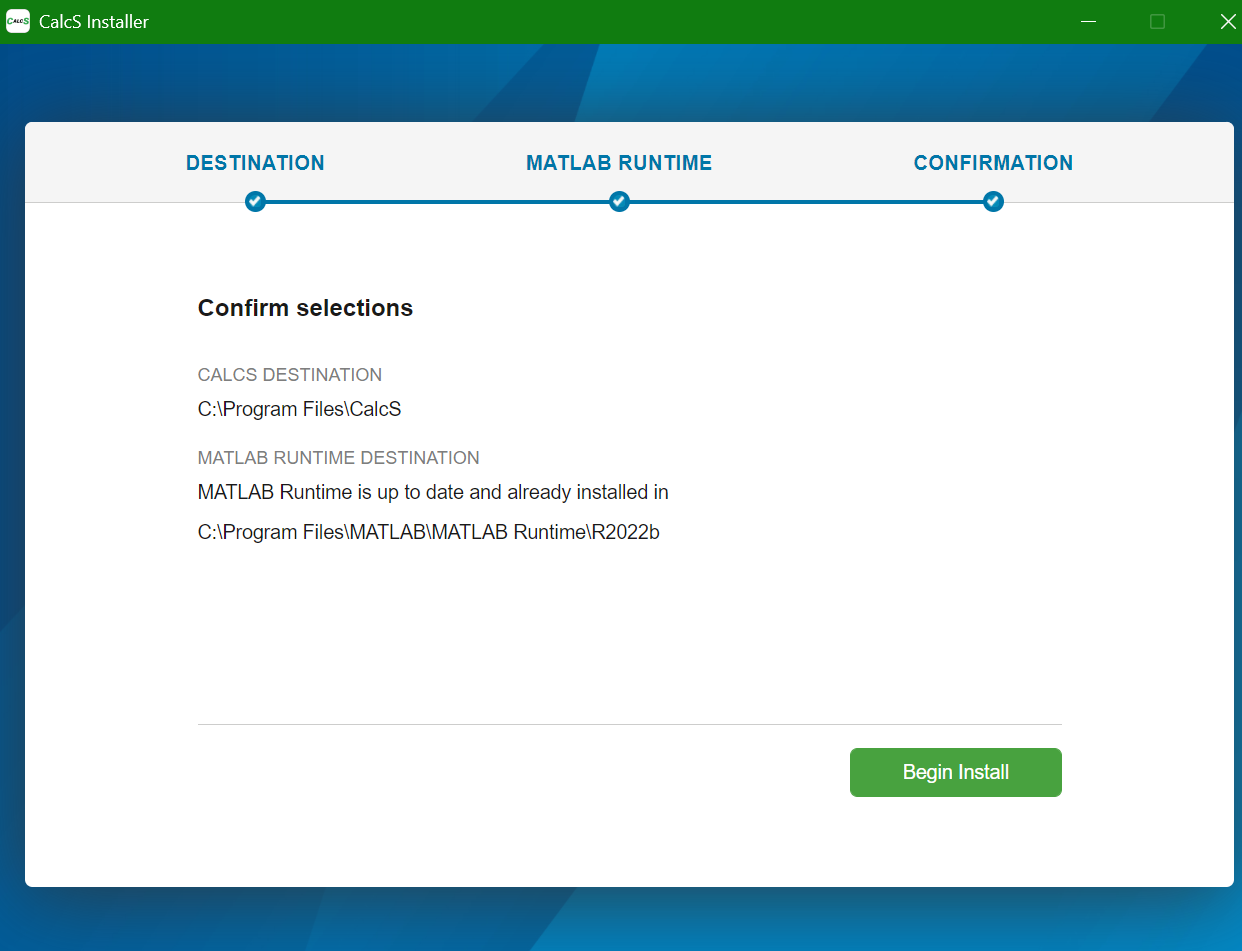Minimize the CalcS Installer window
The image size is (1242, 951).
click(1088, 21)
